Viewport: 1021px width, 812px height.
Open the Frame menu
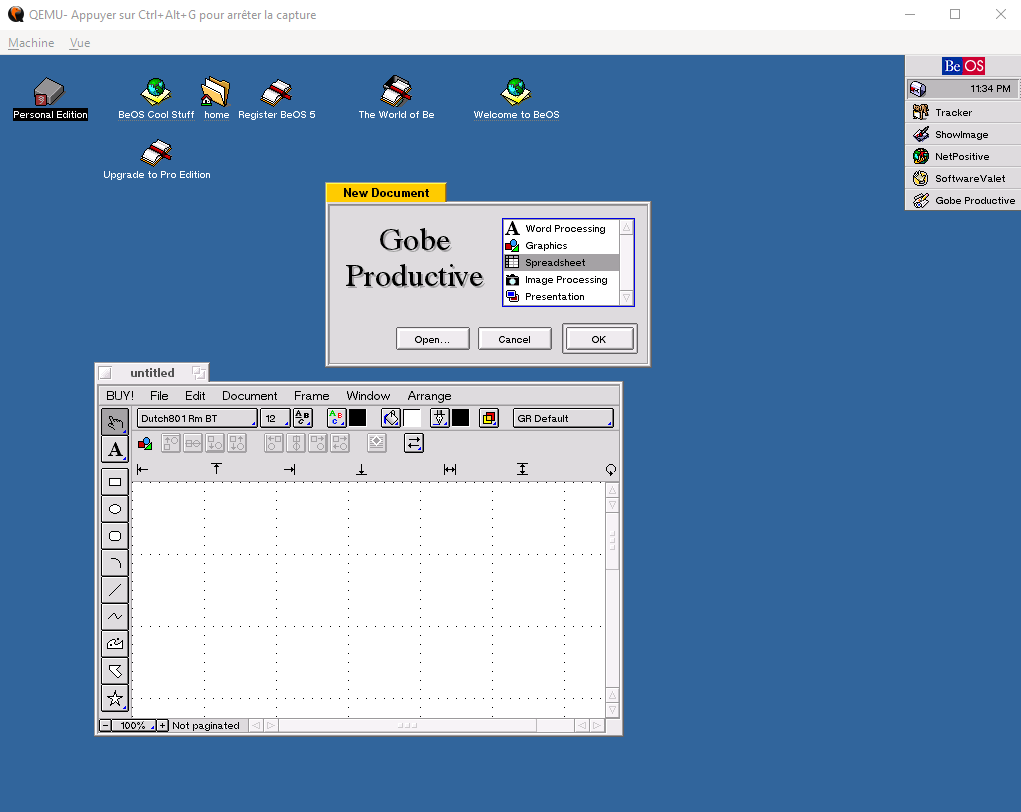[311, 396]
